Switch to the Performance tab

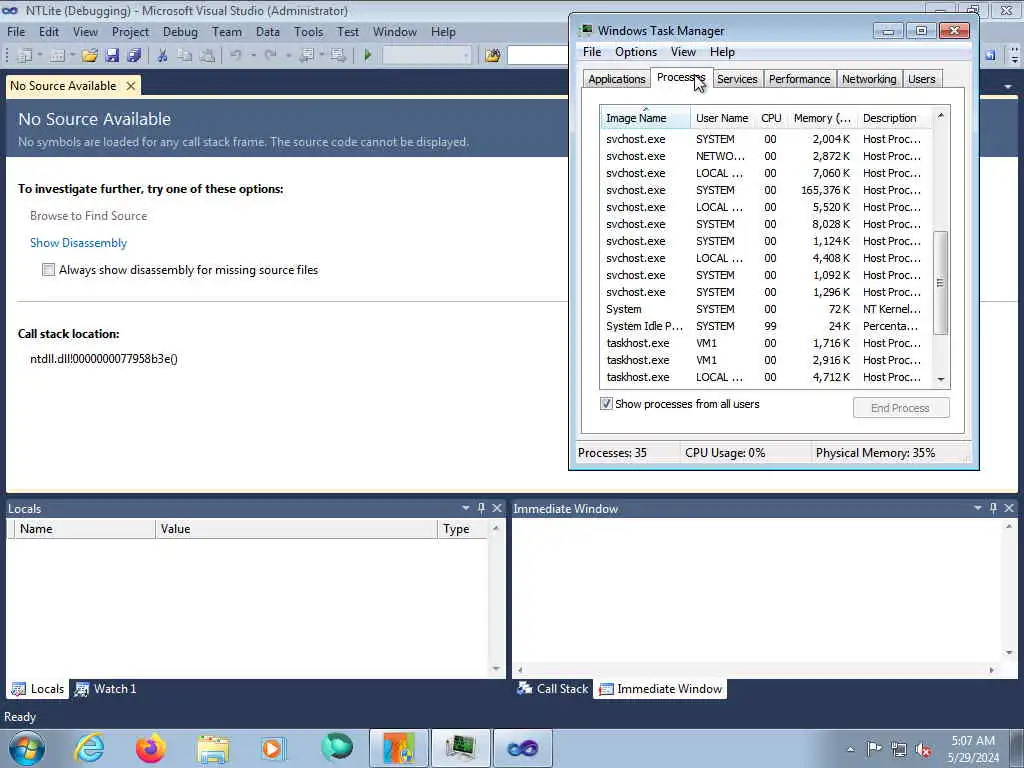pyautogui.click(x=799, y=79)
